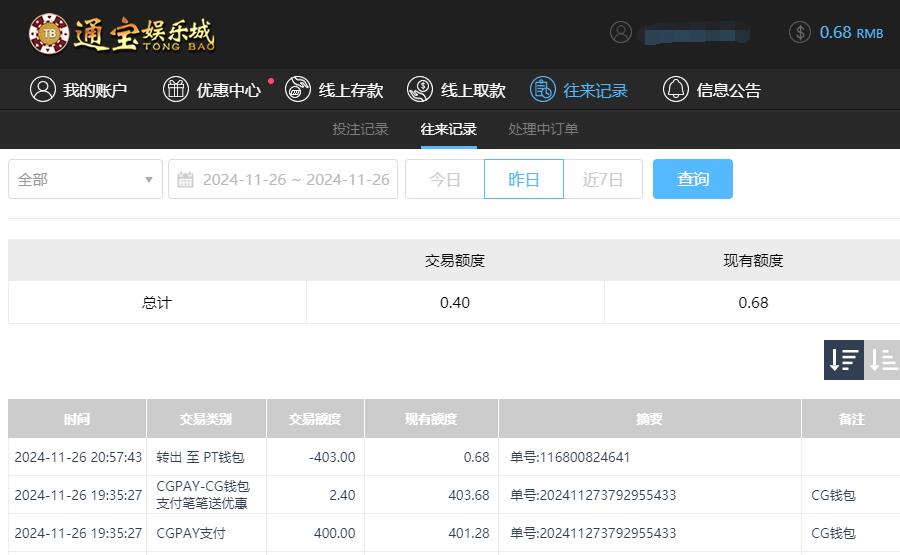Viewport: 900px width, 555px height.
Task: Open the date range picker
Action: [295, 180]
